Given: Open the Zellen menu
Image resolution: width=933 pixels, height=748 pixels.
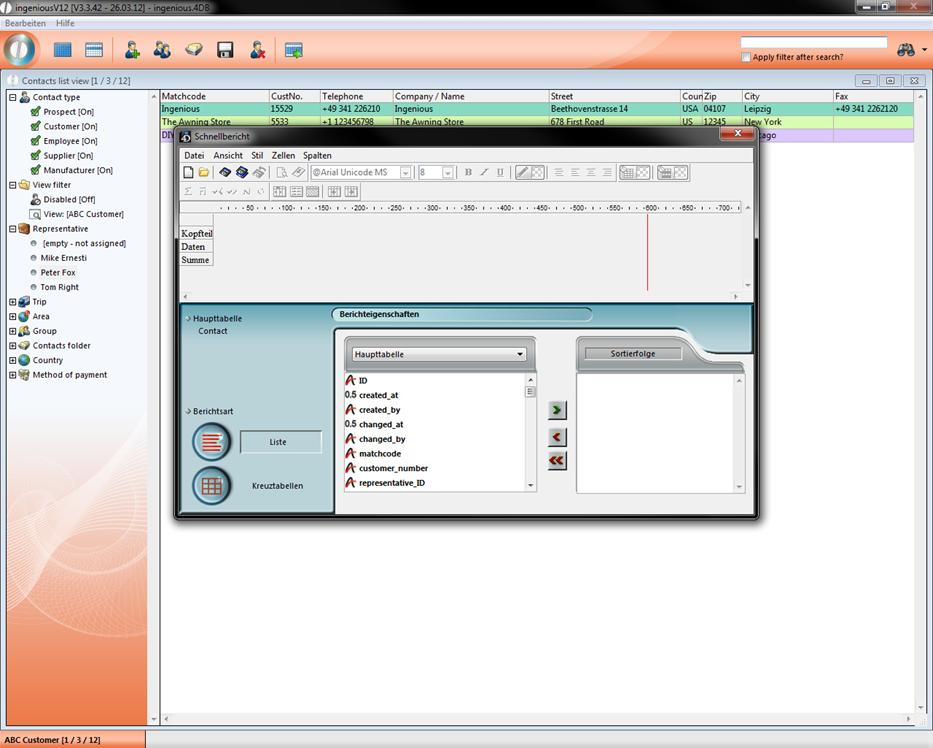Looking at the screenshot, I should (x=283, y=155).
